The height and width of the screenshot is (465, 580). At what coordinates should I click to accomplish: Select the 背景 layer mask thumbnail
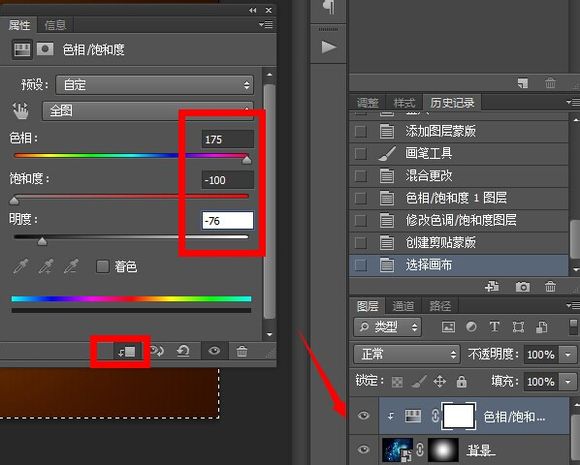[443, 450]
